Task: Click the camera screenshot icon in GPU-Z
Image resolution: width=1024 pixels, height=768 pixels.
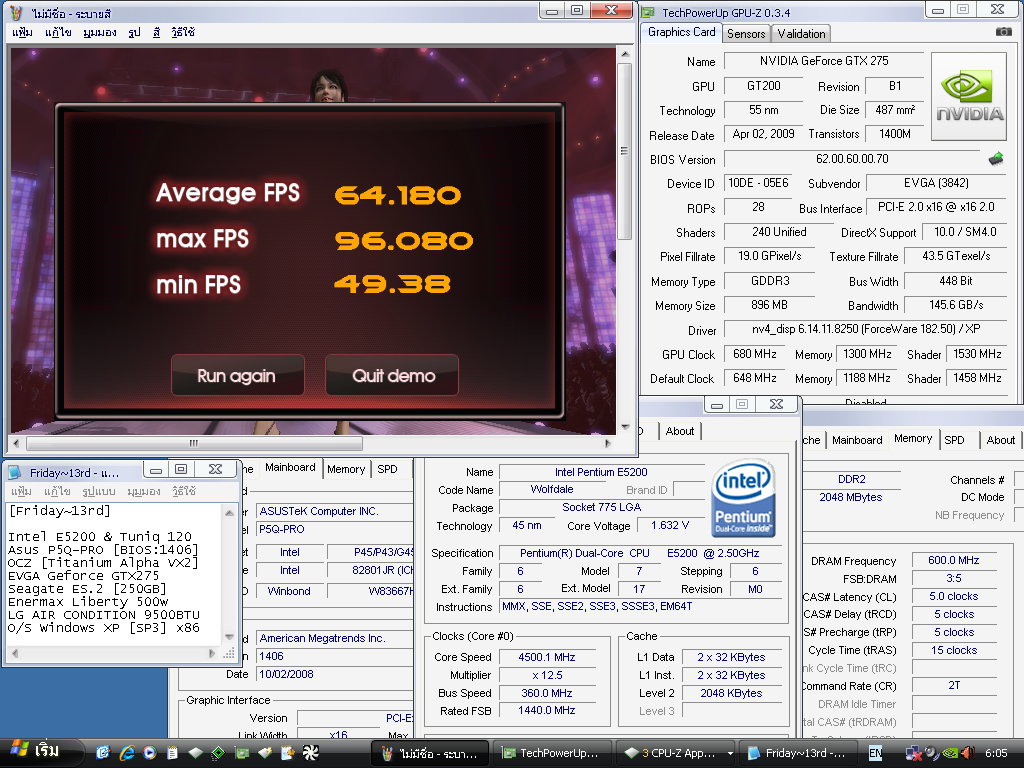Action: 1003,32
